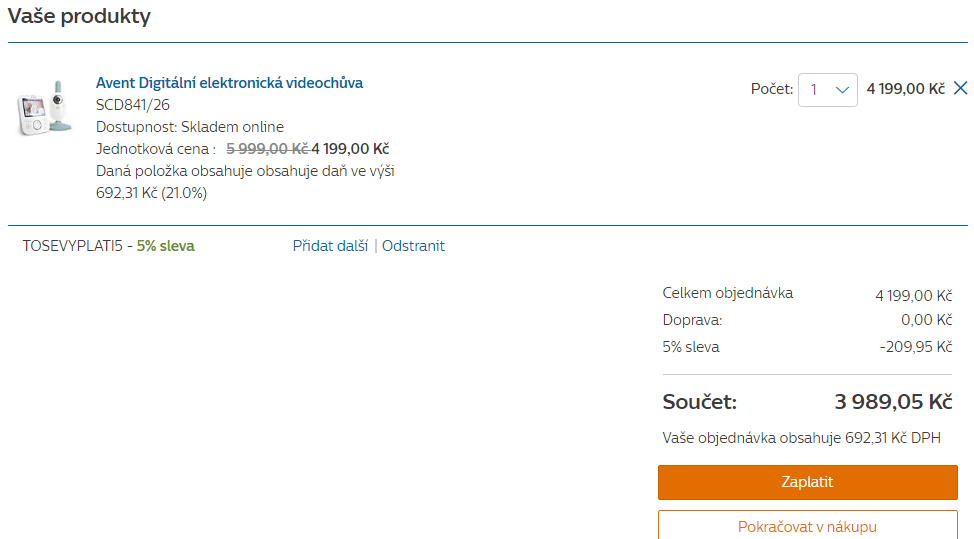Remove the product with the X icon
This screenshot has width=974, height=539.
[960, 88]
